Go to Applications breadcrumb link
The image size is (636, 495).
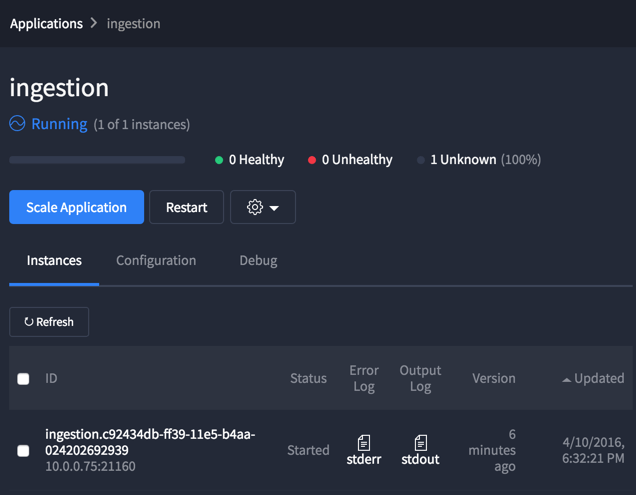46,23
